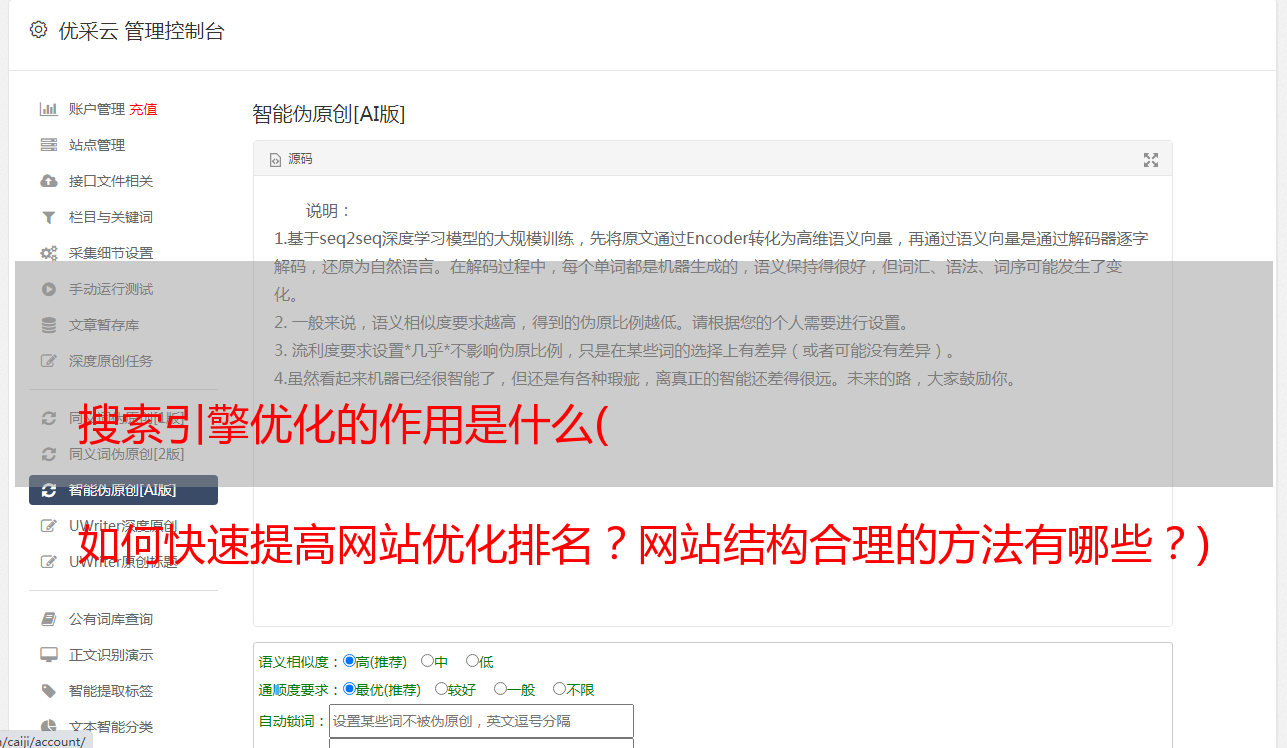Viewport: 1287px width, 748px height.
Task: Choose 通顺度要求 不限 radio option
Action: (559, 689)
